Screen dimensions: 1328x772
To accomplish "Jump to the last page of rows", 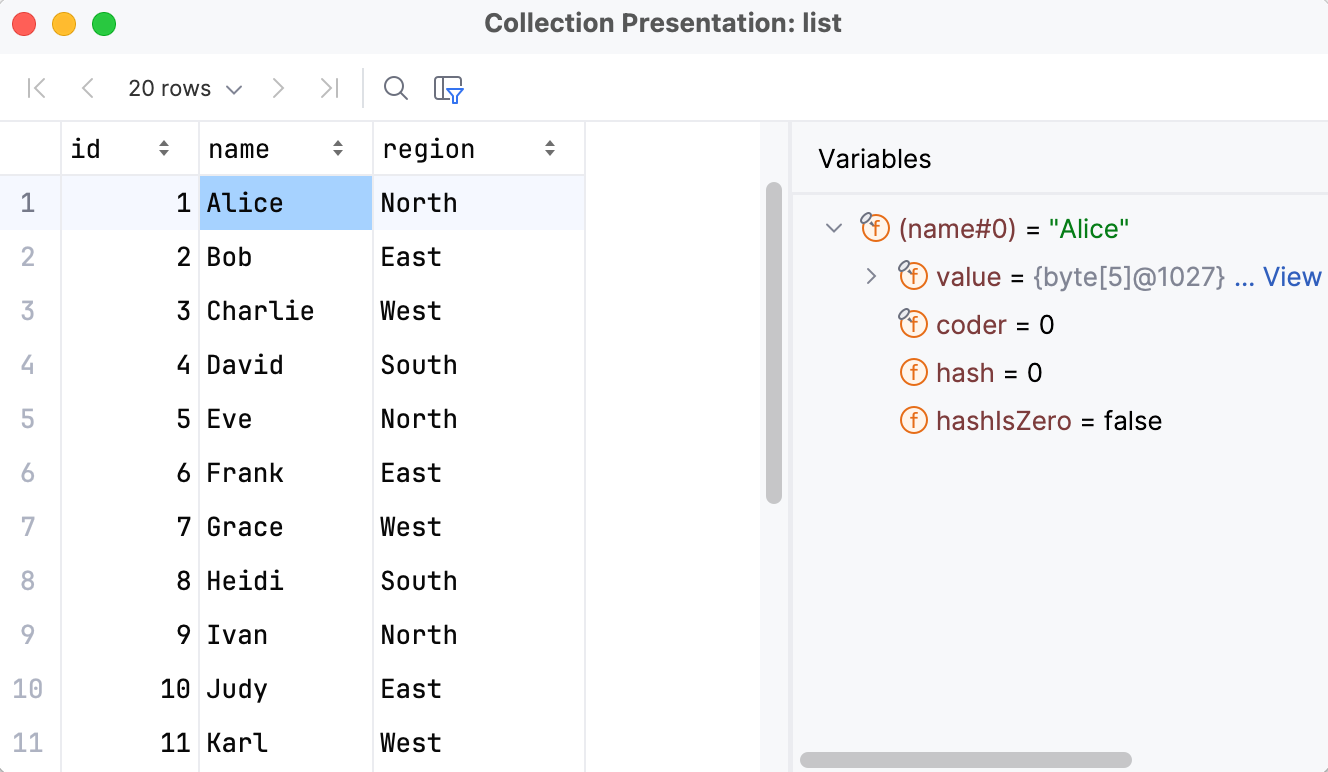I will [x=329, y=88].
